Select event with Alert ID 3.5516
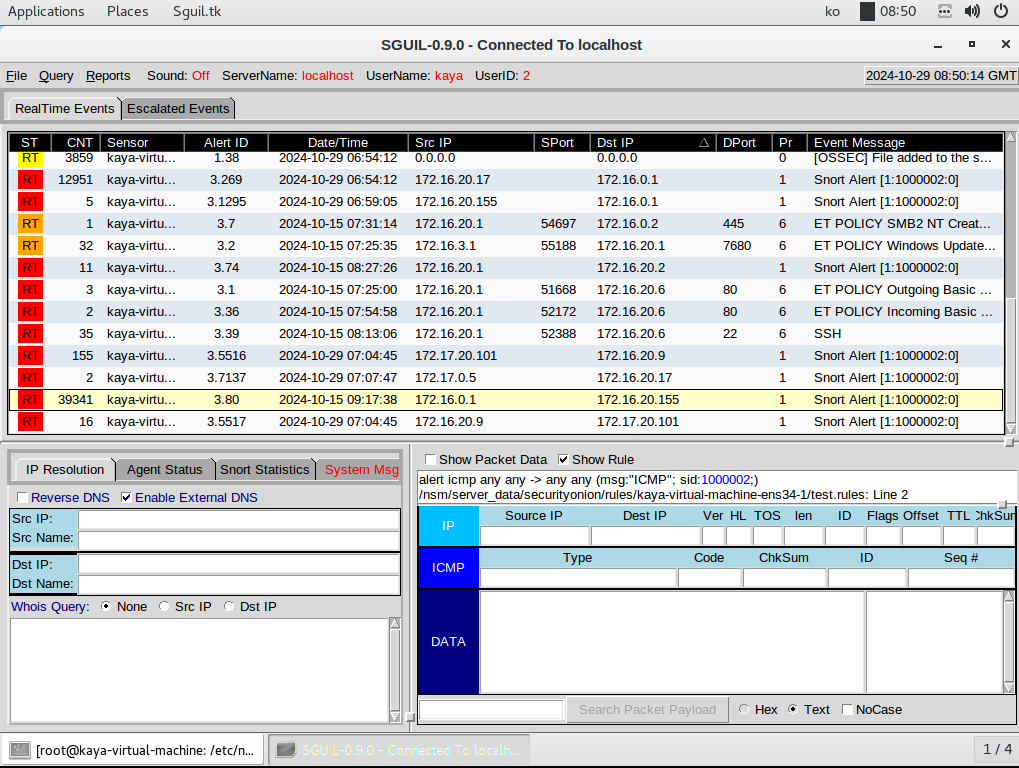1019x768 pixels. tap(506, 355)
